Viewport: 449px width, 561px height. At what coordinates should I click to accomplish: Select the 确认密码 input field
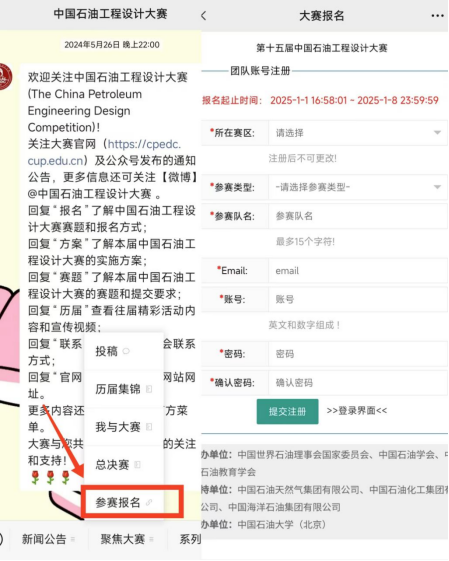click(358, 383)
